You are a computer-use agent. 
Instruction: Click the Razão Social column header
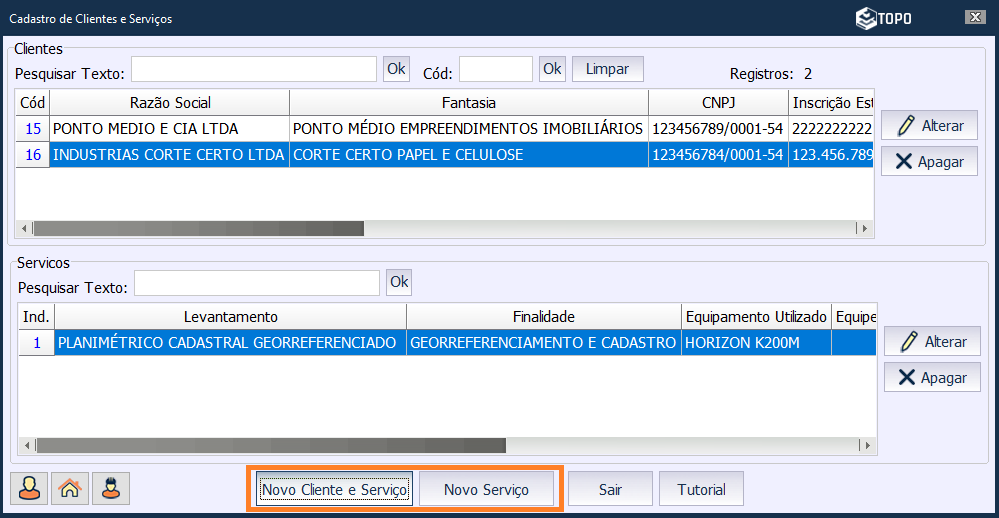[x=170, y=103]
